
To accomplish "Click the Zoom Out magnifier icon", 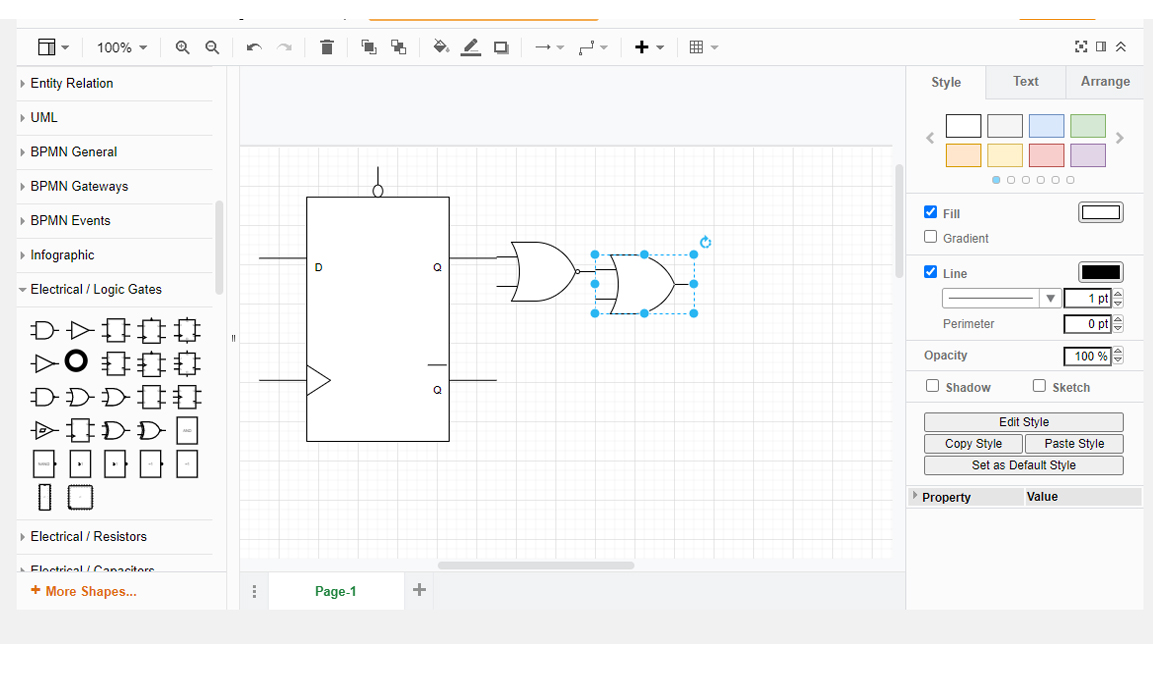I will [x=212, y=47].
